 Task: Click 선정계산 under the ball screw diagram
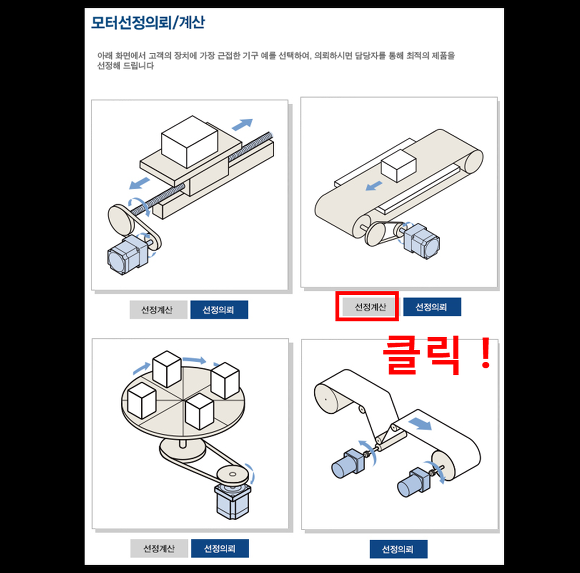click(158, 310)
